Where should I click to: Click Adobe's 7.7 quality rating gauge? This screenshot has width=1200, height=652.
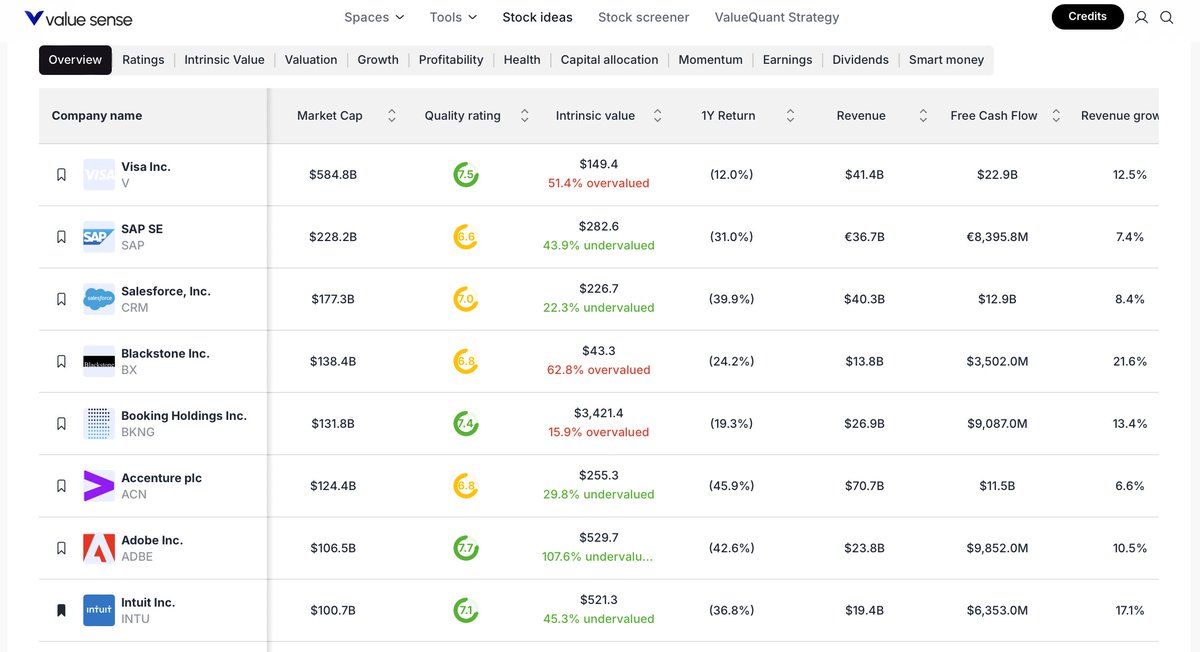(466, 548)
